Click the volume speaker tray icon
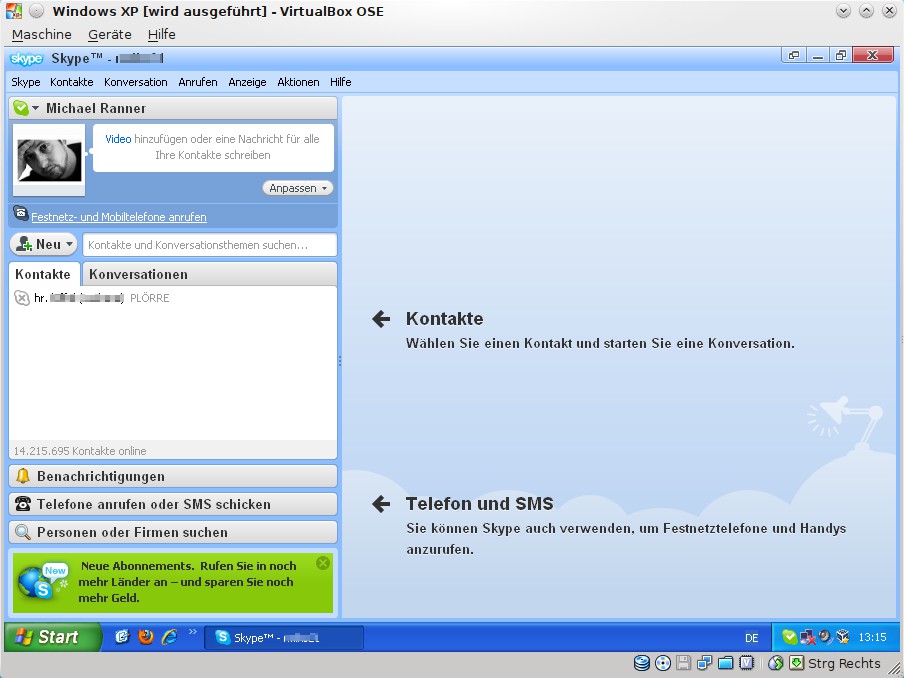Image resolution: width=904 pixels, height=678 pixels. coord(826,637)
